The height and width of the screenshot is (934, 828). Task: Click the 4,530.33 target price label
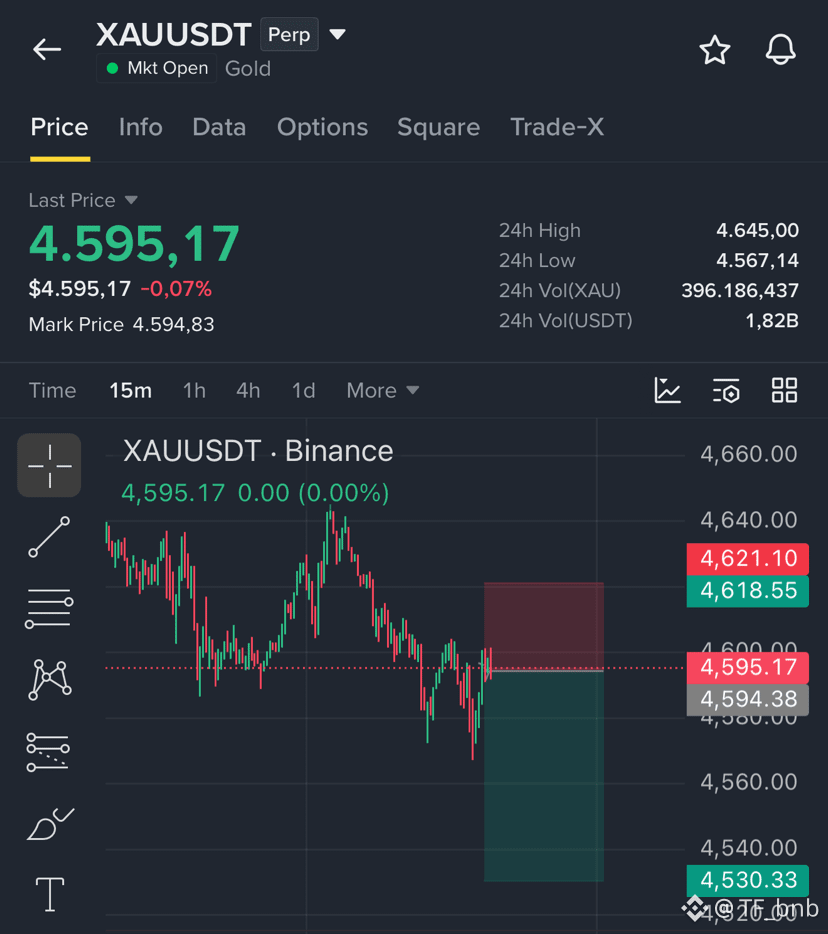[x=748, y=880]
